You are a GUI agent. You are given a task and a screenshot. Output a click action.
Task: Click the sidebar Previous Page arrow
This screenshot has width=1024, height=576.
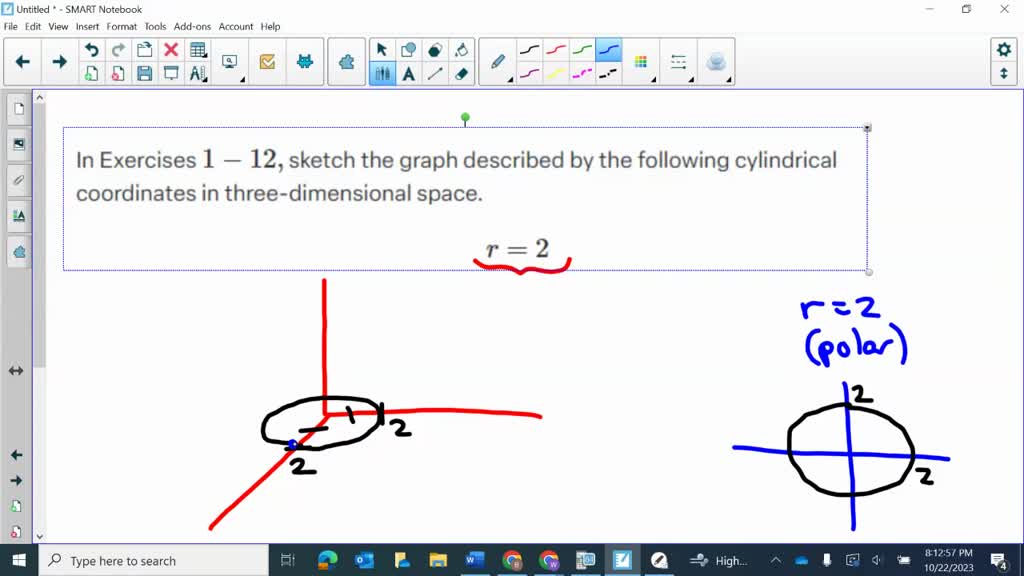click(x=16, y=455)
